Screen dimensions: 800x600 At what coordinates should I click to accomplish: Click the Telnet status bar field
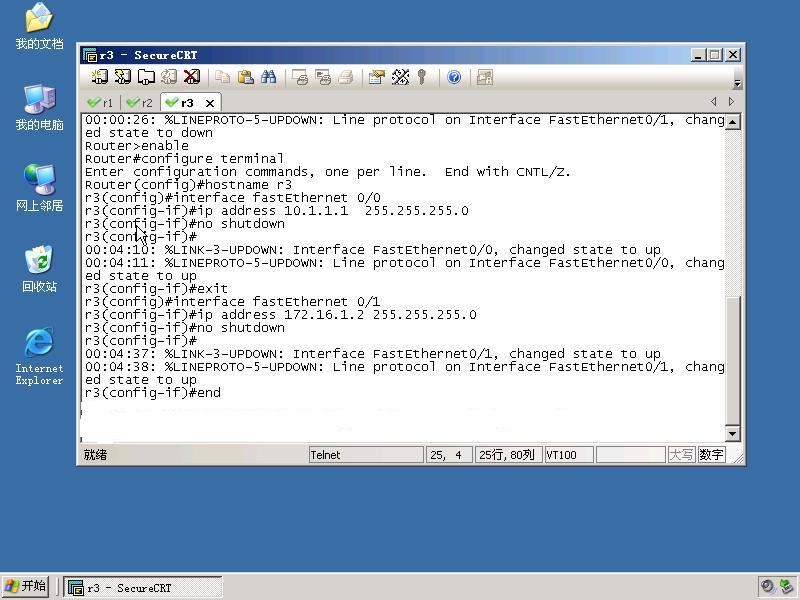coord(366,455)
